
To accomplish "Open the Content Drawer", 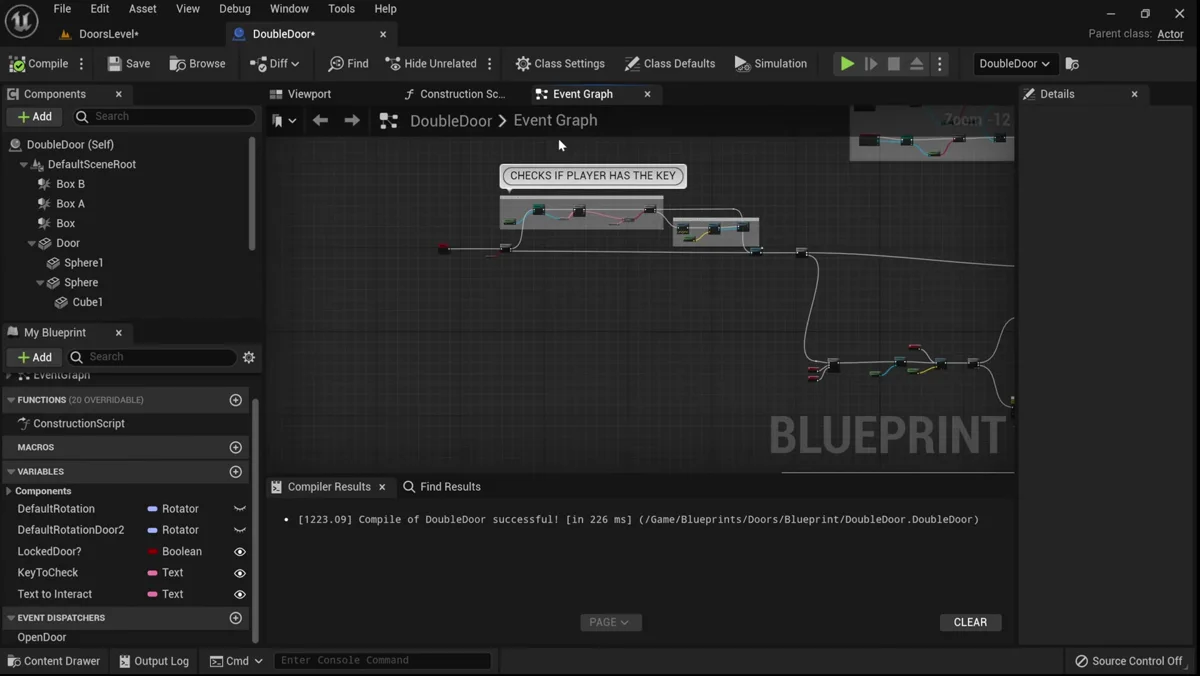I will (54, 661).
